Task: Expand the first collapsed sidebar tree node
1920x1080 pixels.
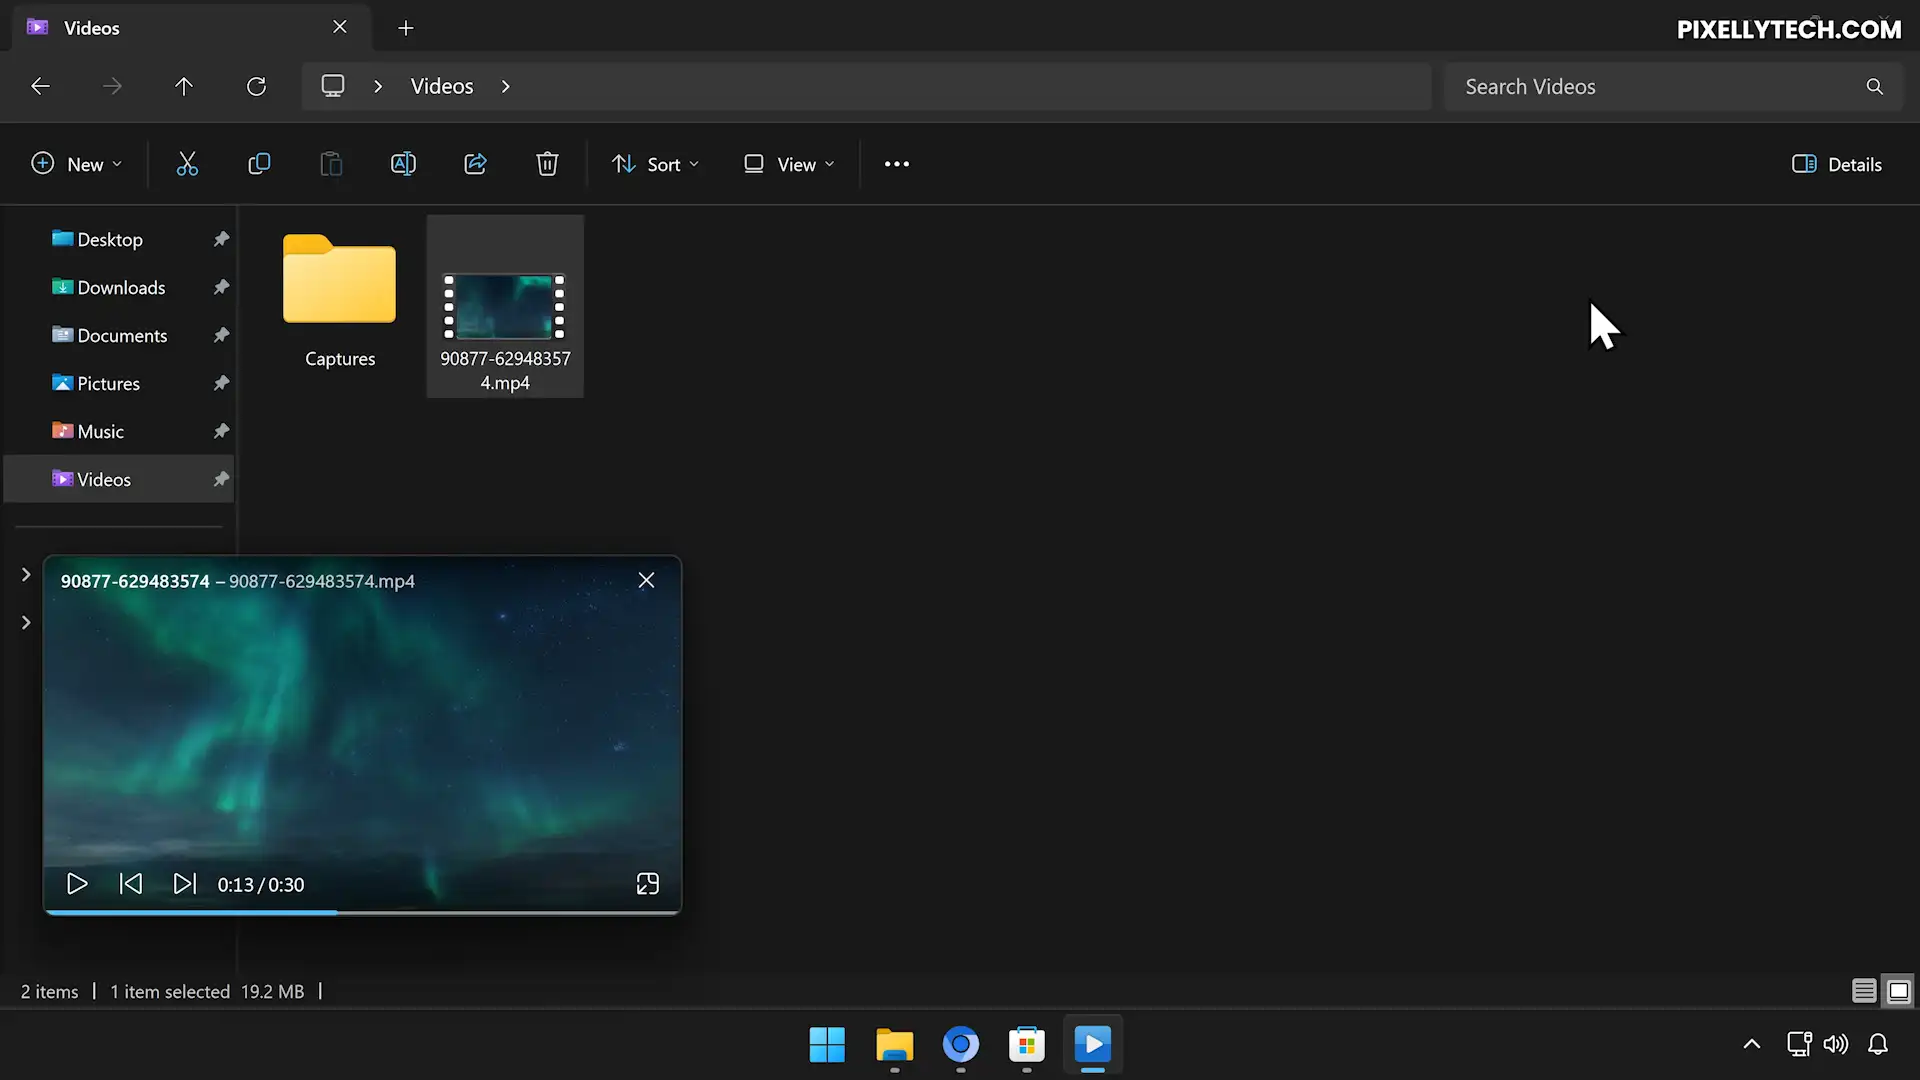Action: (x=26, y=575)
